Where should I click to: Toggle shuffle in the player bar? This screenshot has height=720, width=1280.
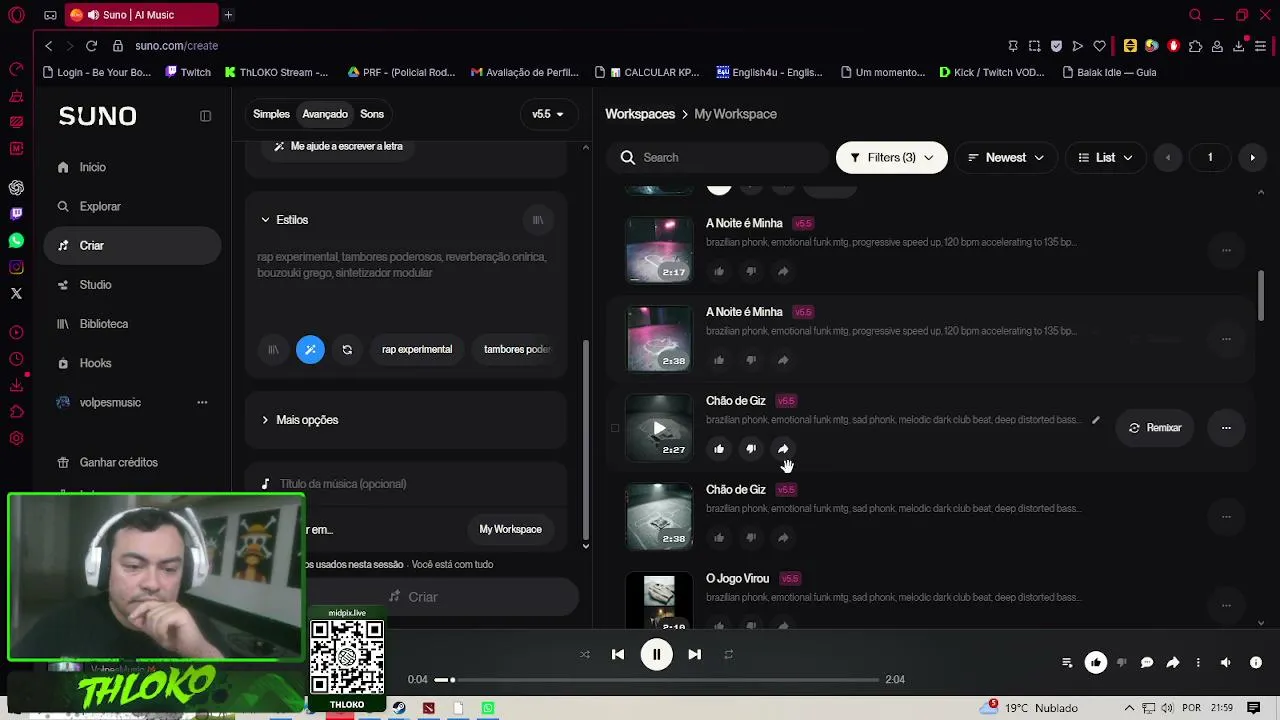click(585, 655)
